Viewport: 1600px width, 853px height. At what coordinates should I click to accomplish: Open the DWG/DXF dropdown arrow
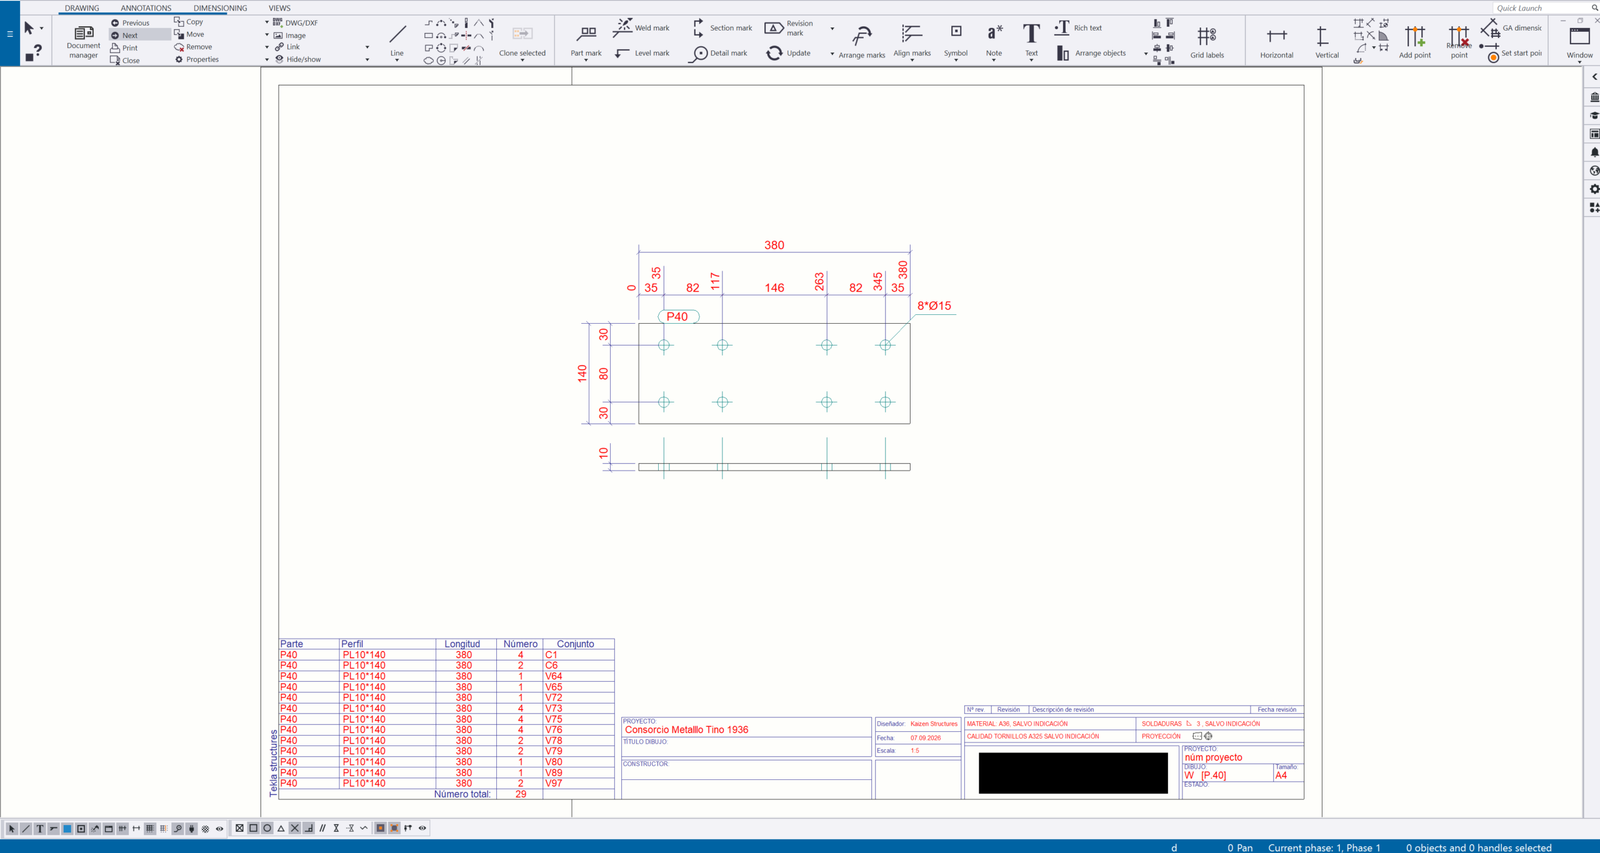[267, 22]
